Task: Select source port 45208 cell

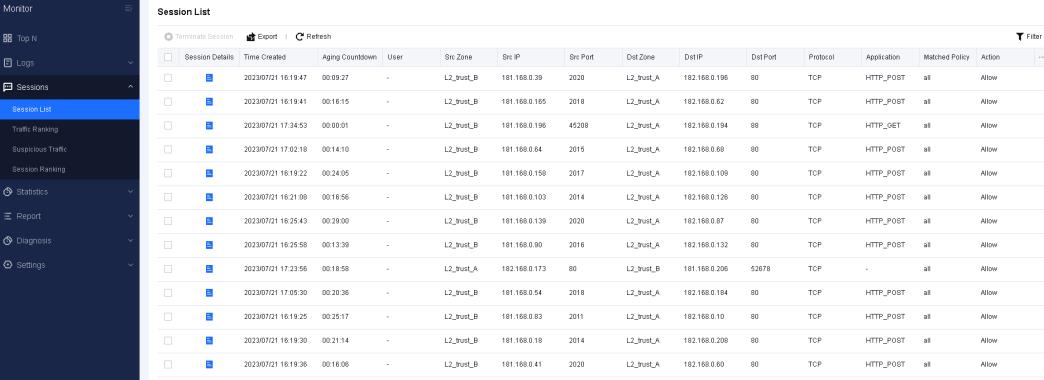Action: point(579,126)
